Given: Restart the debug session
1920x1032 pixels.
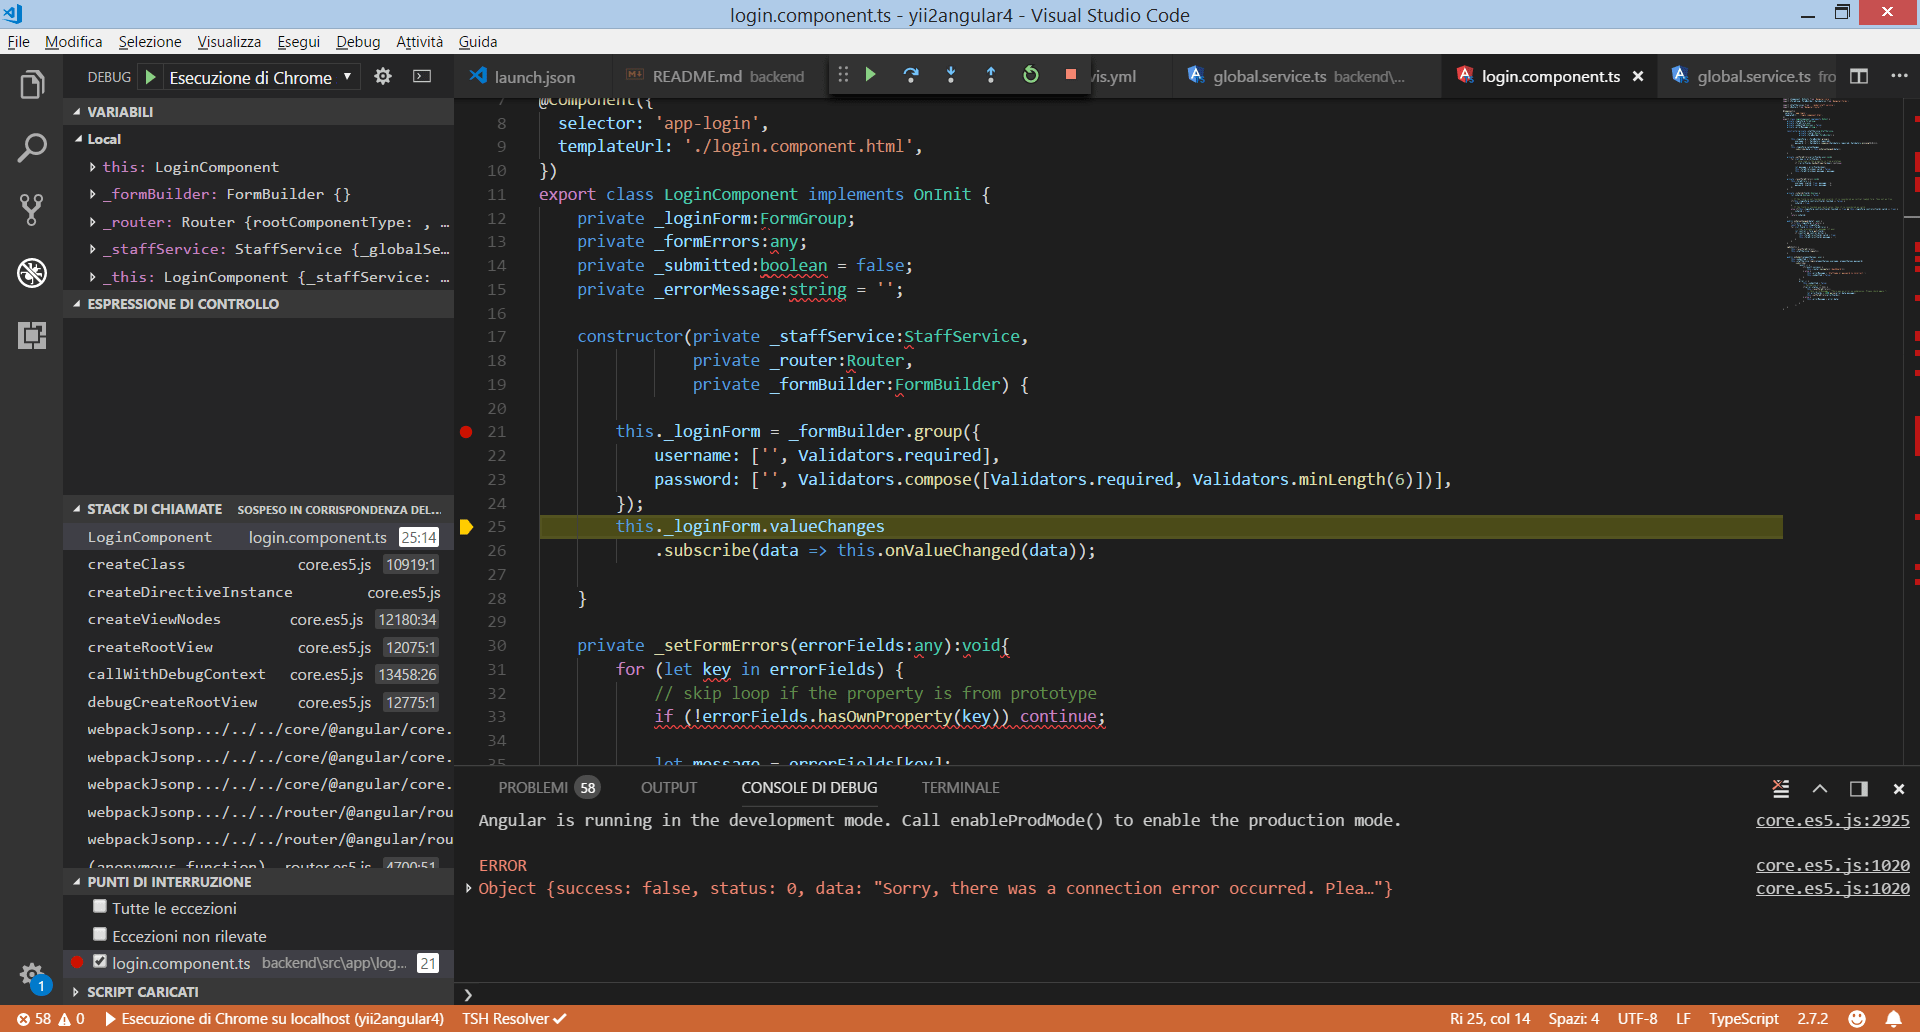Looking at the screenshot, I should tap(1031, 75).
